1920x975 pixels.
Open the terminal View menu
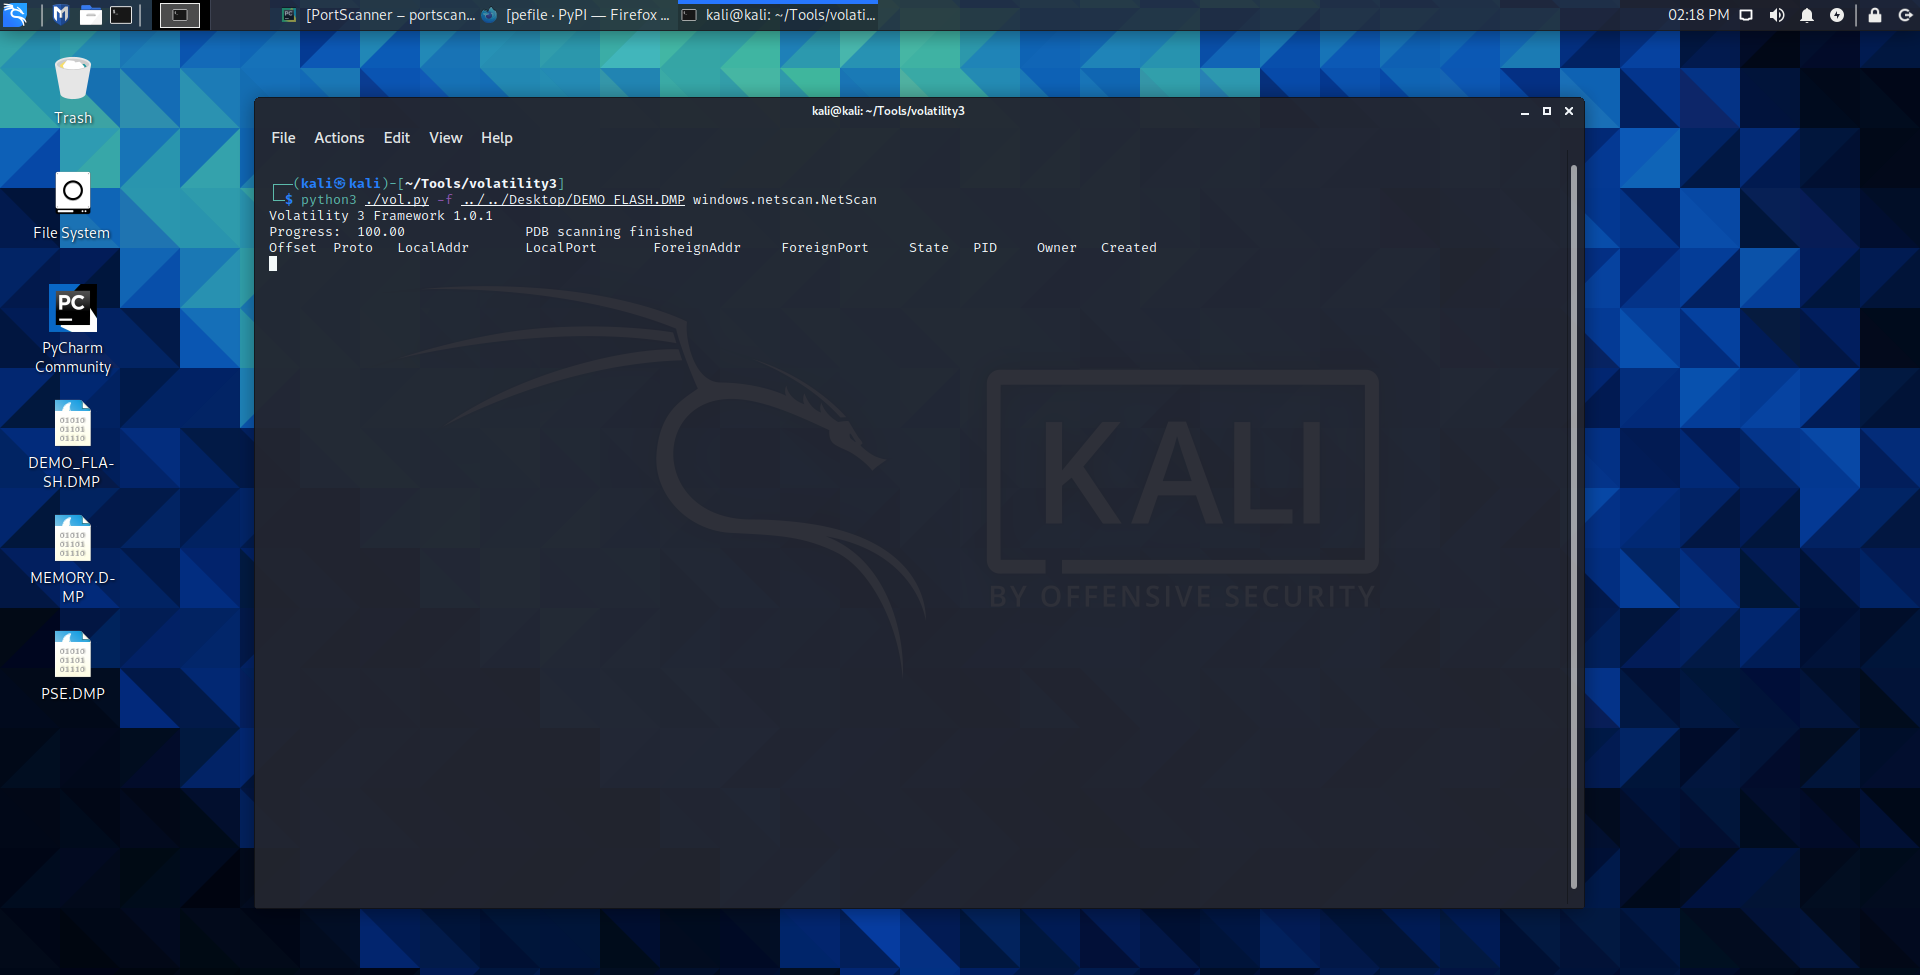click(x=446, y=138)
